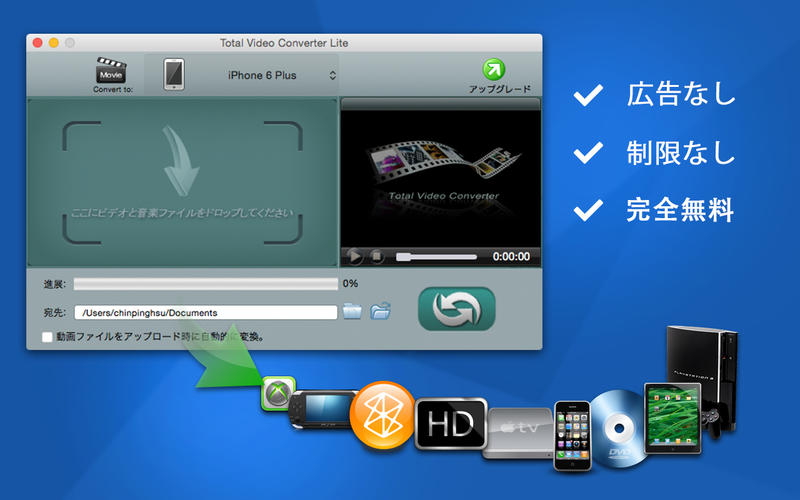Screen dimensions: 800x500
Task: Click the iPhone icon in device lineup
Action: (572, 435)
